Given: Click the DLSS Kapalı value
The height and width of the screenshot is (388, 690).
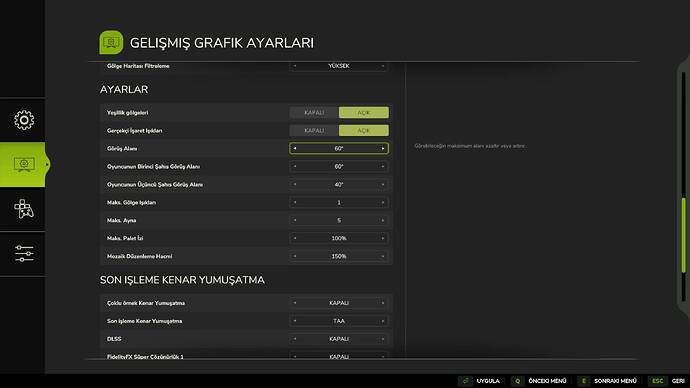Looking at the screenshot, I should pos(339,339).
